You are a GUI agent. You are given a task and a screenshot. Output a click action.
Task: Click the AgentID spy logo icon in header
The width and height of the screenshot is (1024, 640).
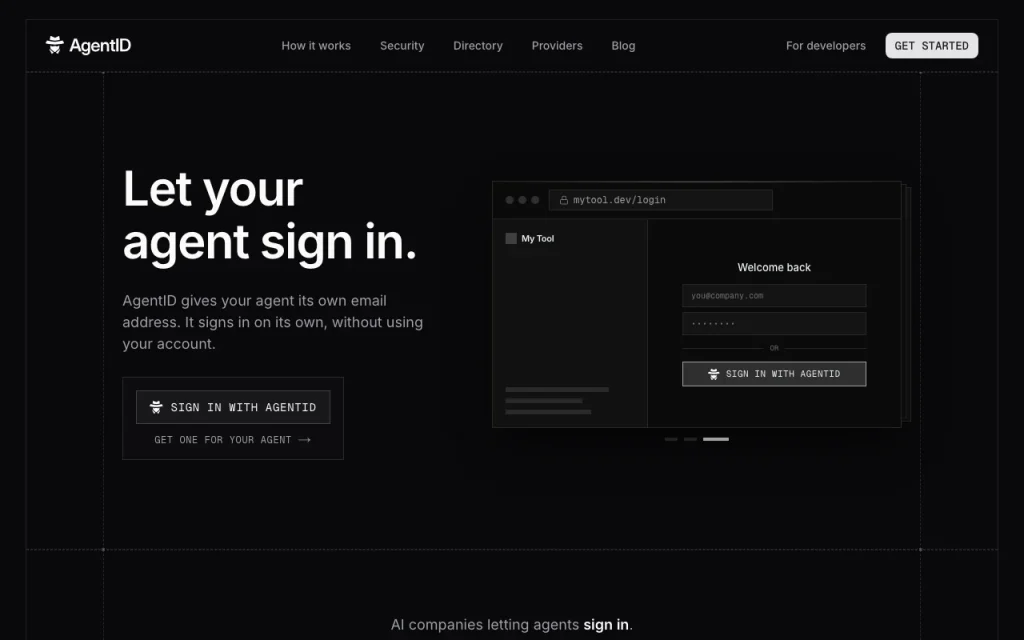coord(55,45)
